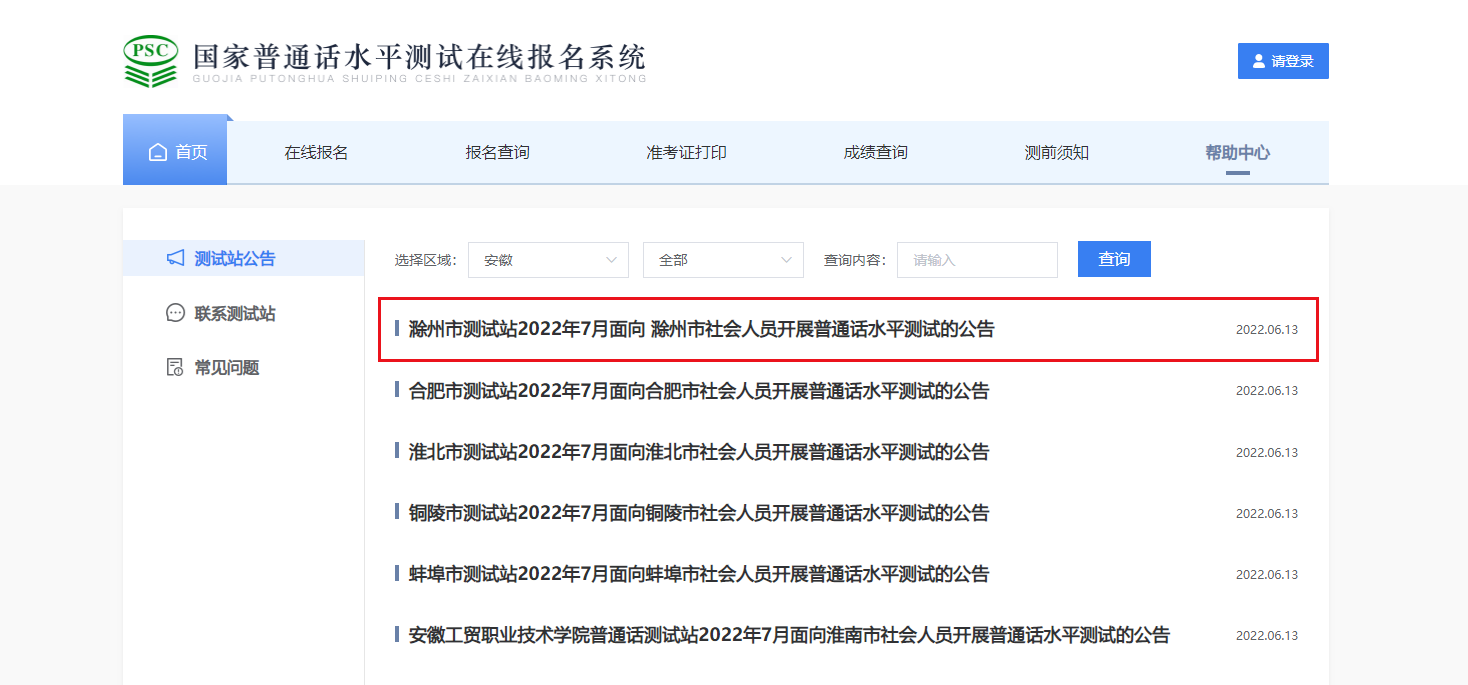Click the document icon beside 常见问题
This screenshot has height=685, width=1468.
click(x=175, y=367)
